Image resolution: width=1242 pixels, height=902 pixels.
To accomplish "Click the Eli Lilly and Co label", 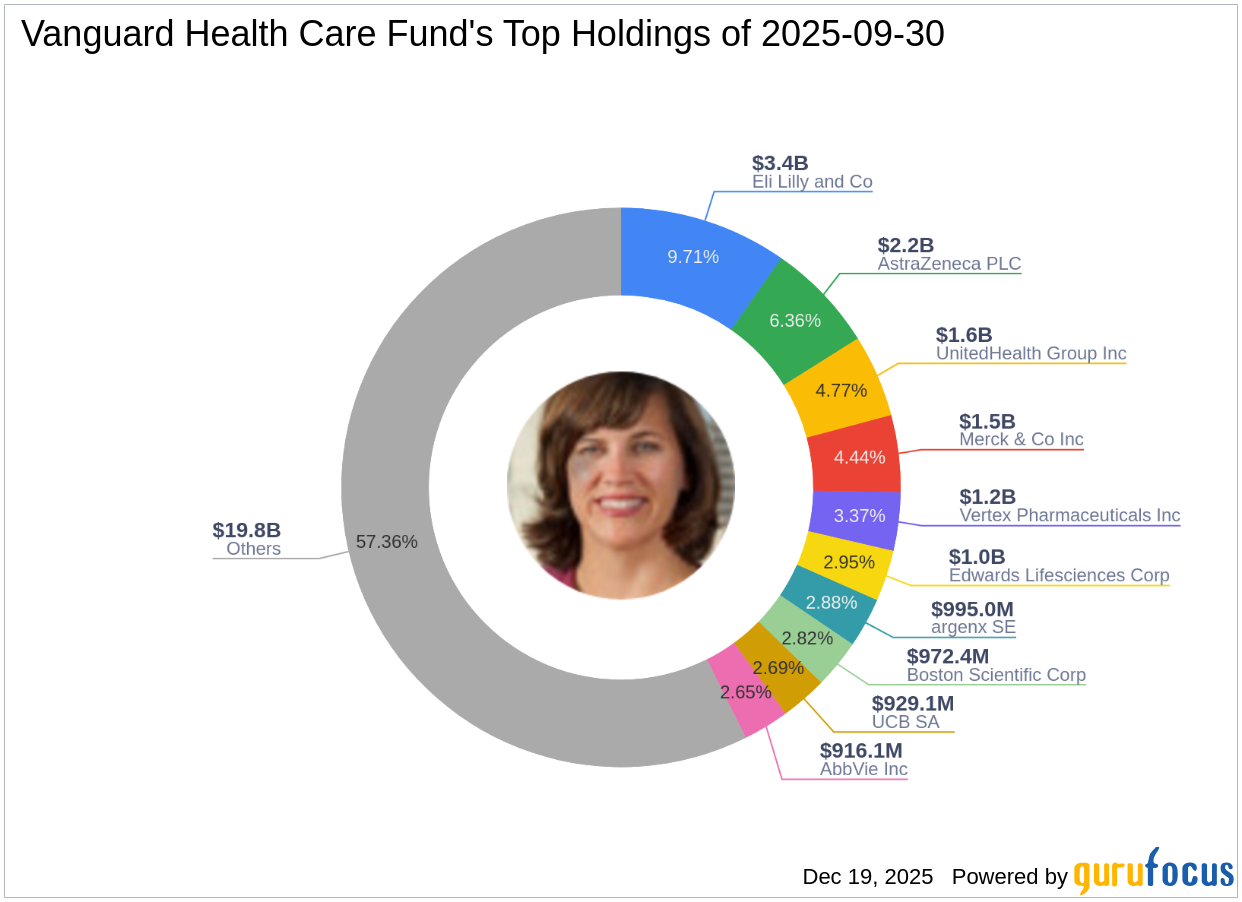I will click(812, 182).
